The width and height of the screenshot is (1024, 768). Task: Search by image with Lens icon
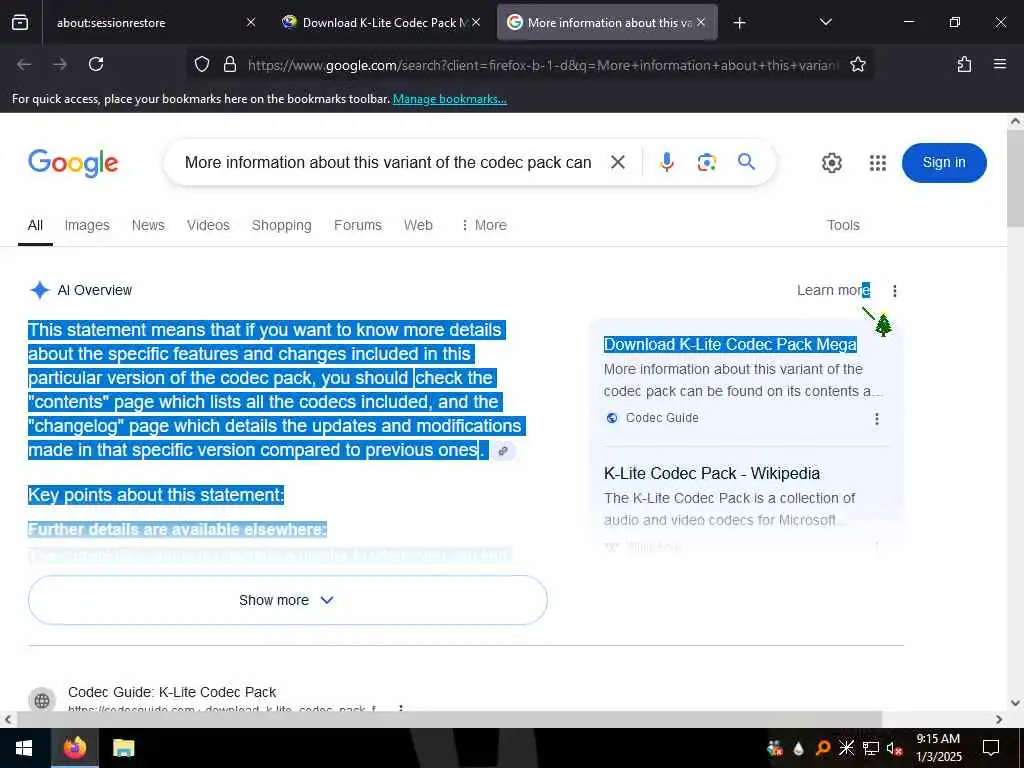706,162
